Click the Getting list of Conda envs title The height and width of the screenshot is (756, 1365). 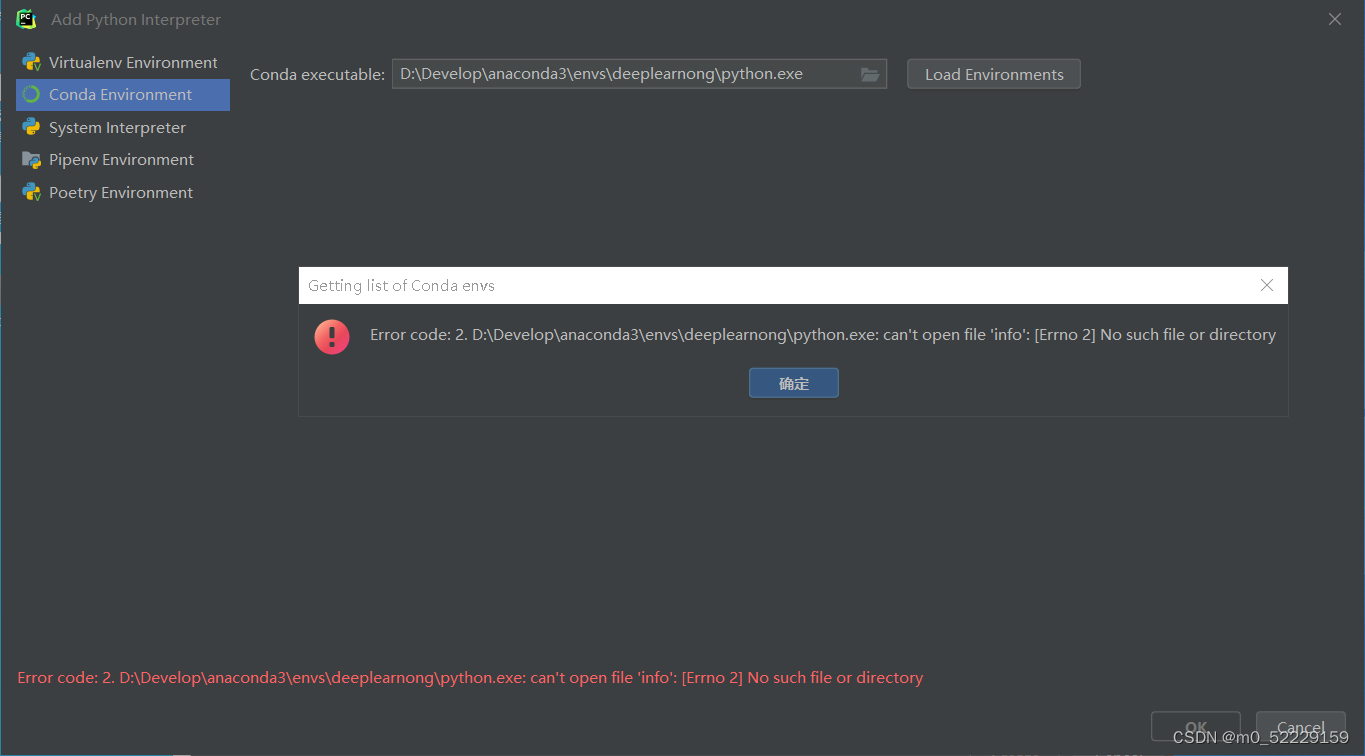pos(401,286)
